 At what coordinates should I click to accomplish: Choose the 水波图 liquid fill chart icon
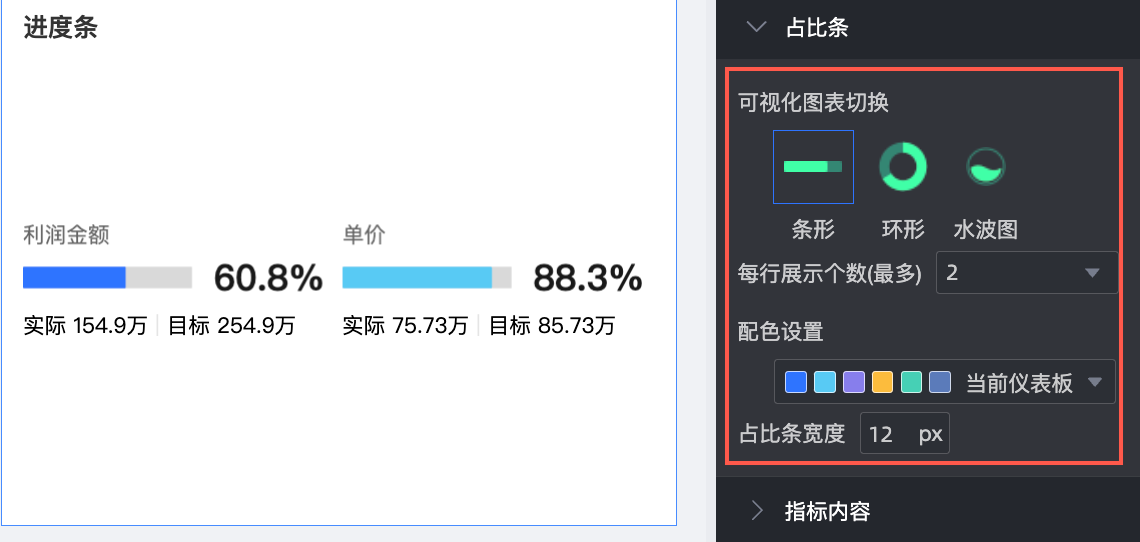tap(985, 167)
